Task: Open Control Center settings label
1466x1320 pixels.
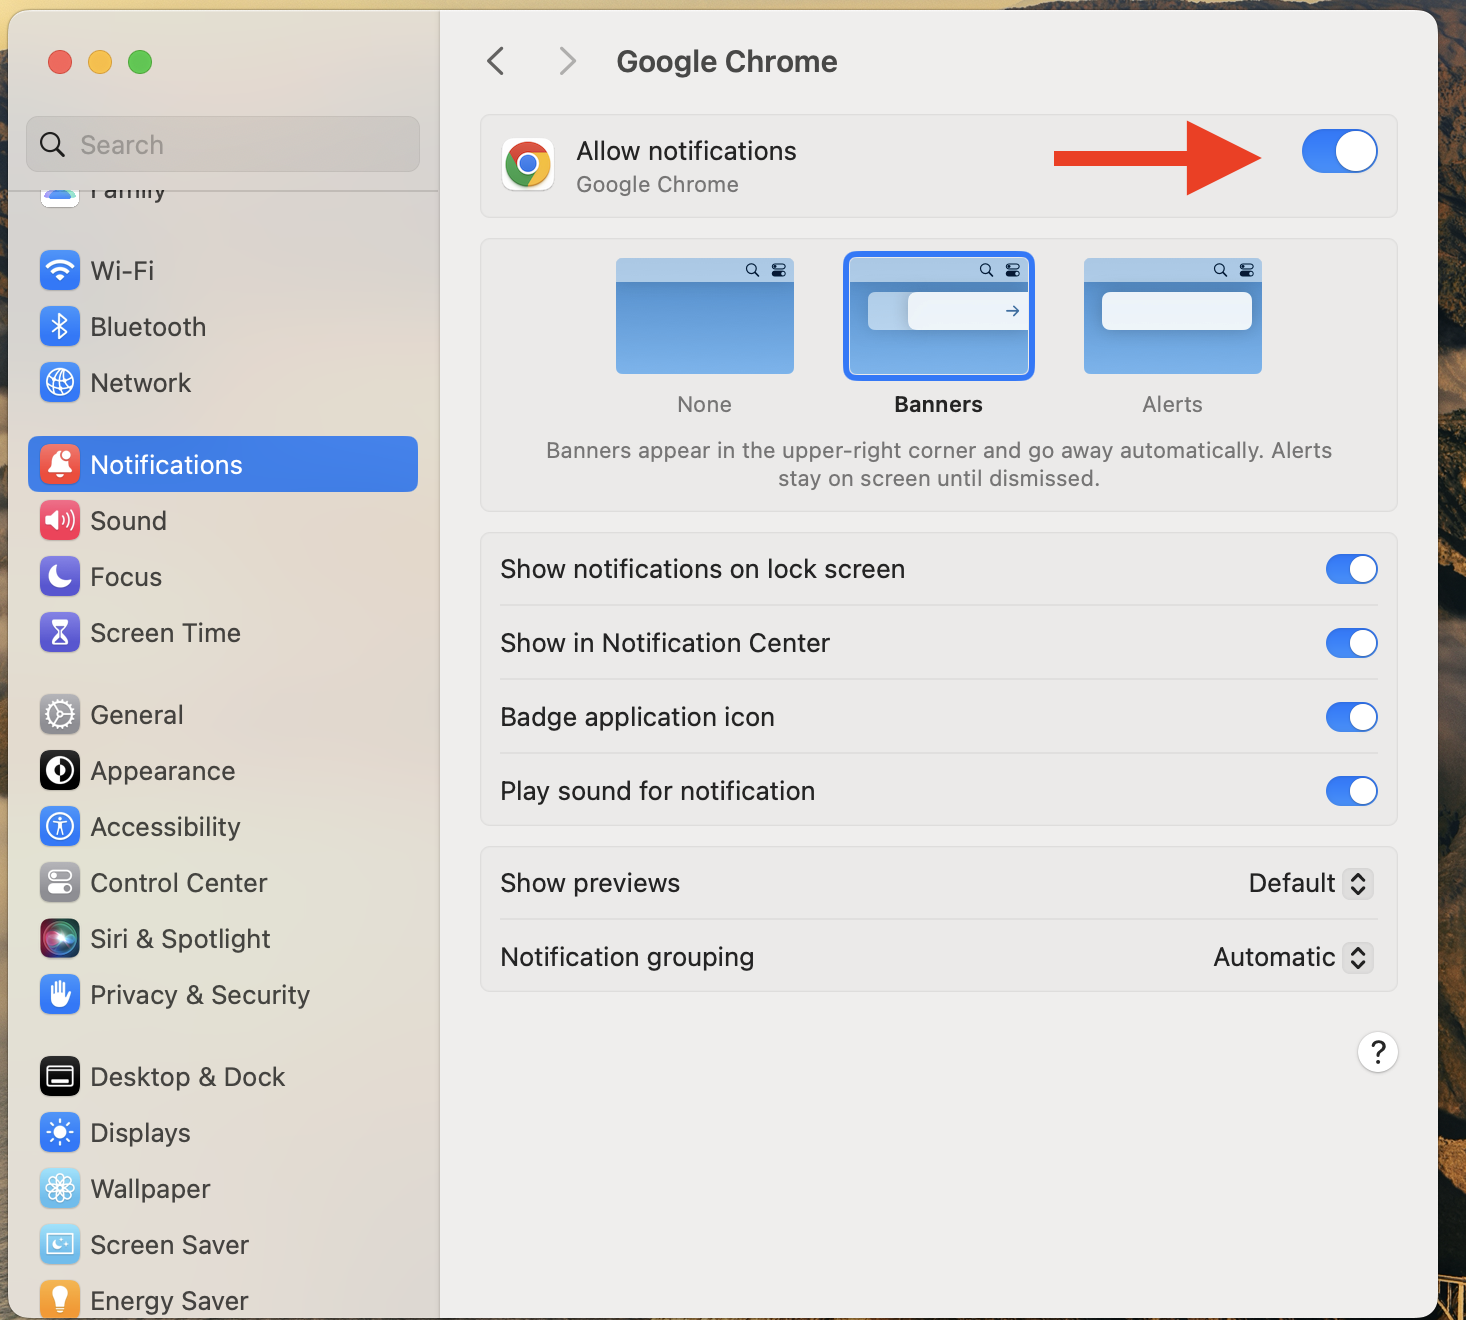Action: tap(179, 883)
